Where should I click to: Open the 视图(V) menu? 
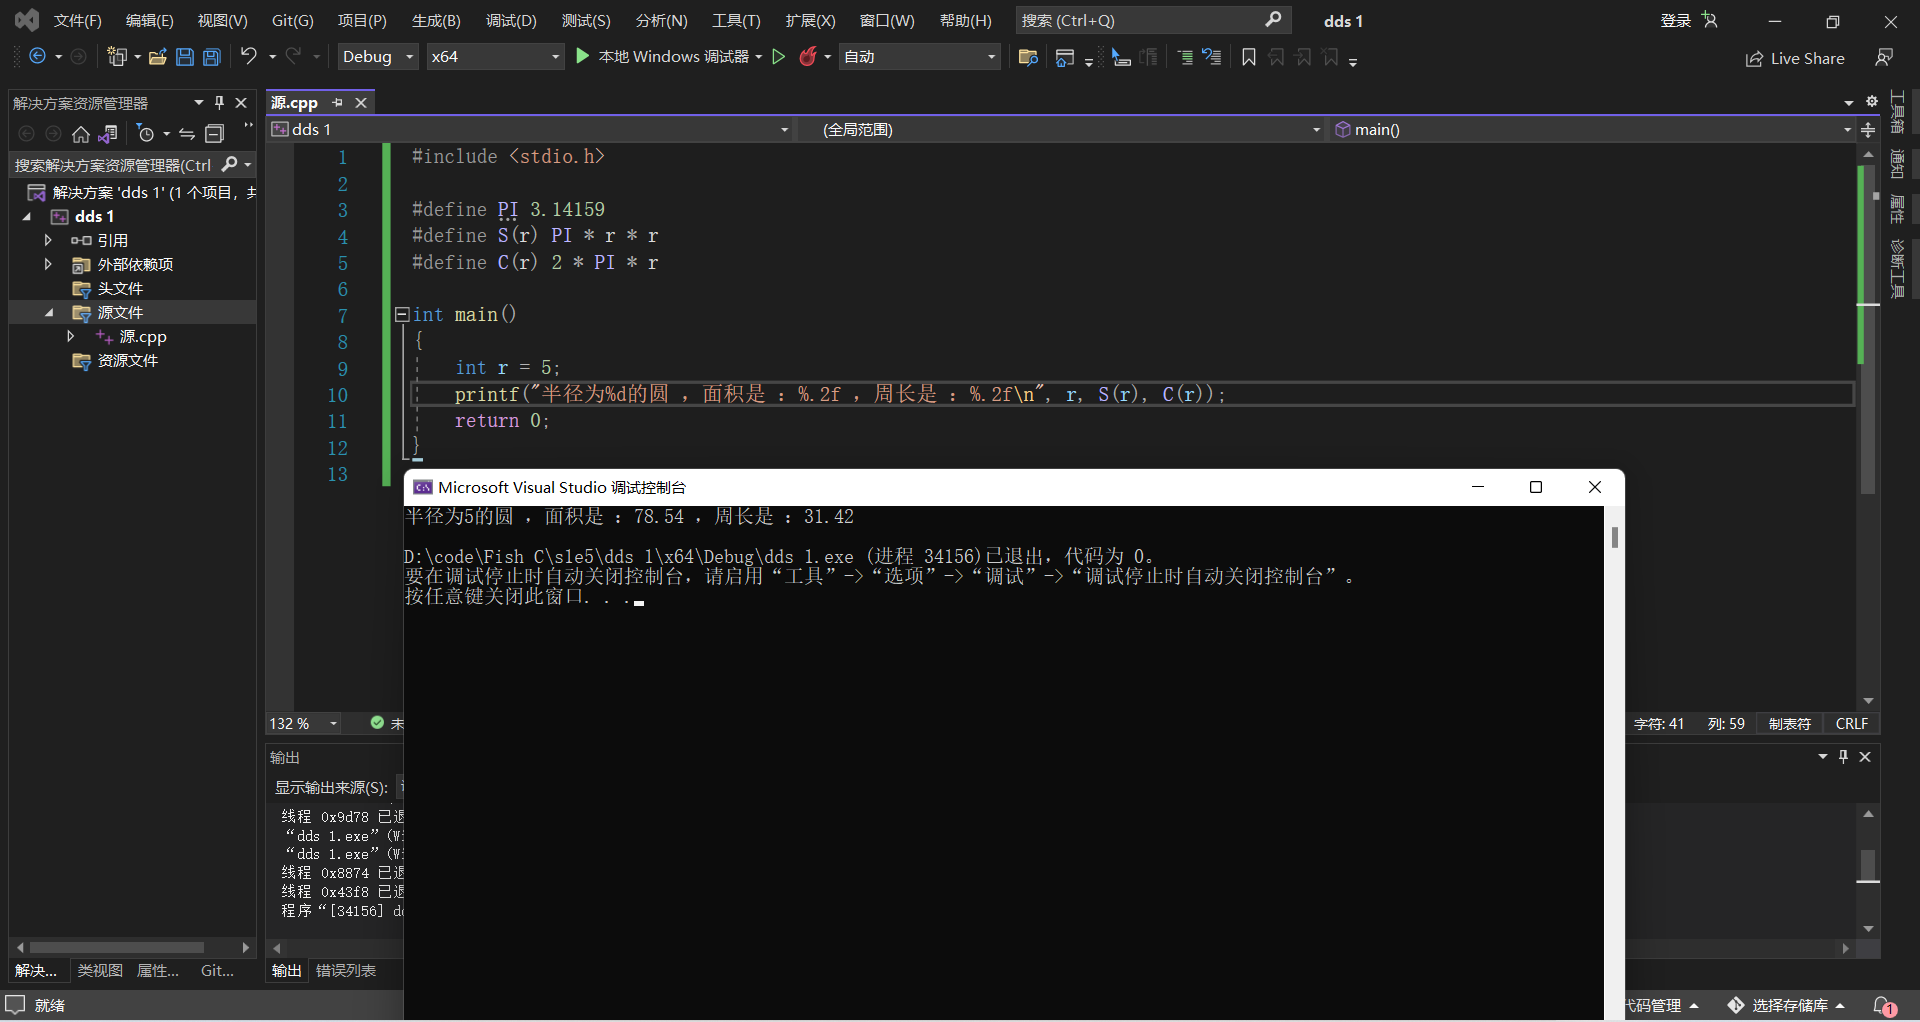coord(222,21)
